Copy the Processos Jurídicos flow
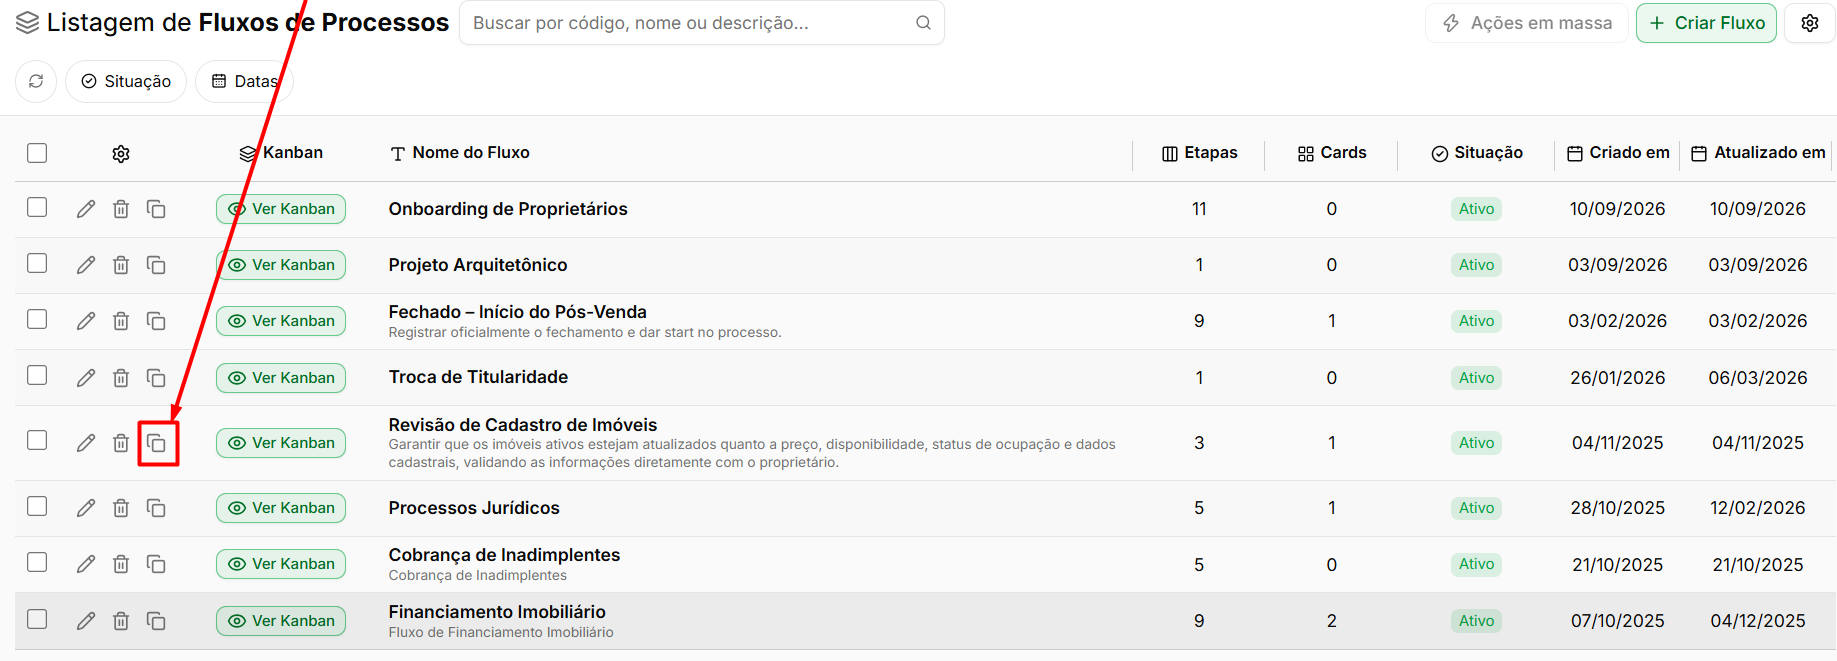Image resolution: width=1837 pixels, height=661 pixels. pyautogui.click(x=156, y=508)
